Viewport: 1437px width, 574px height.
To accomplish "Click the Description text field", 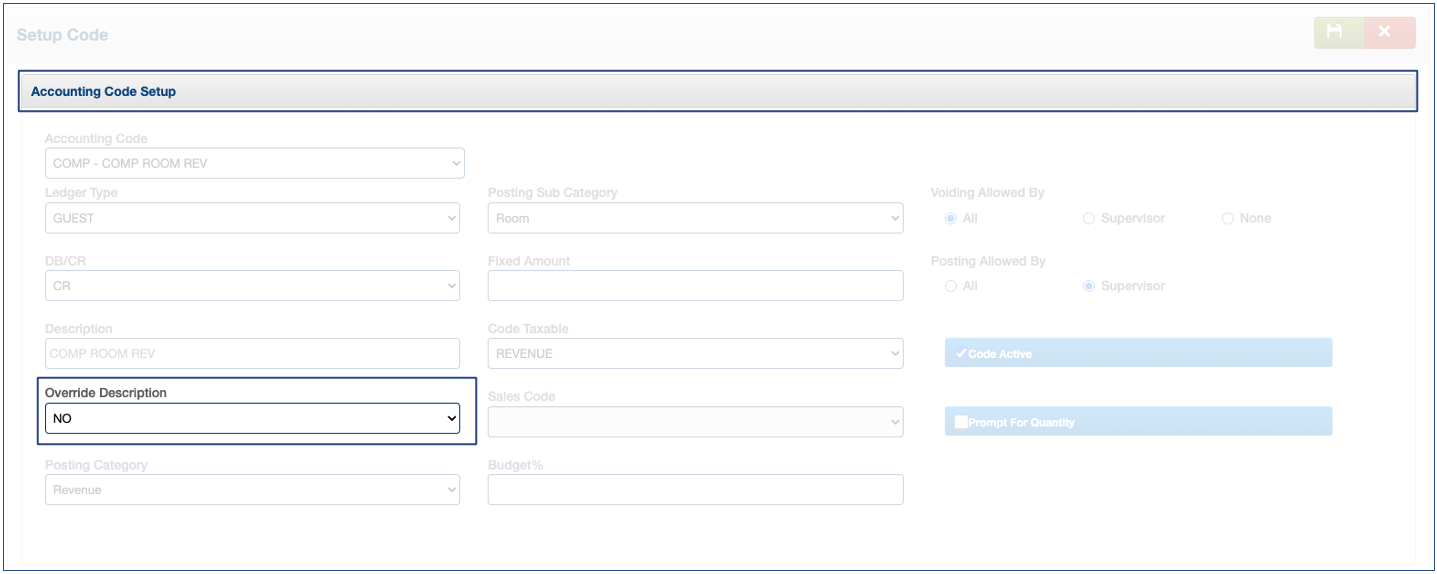I will pyautogui.click(x=252, y=353).
